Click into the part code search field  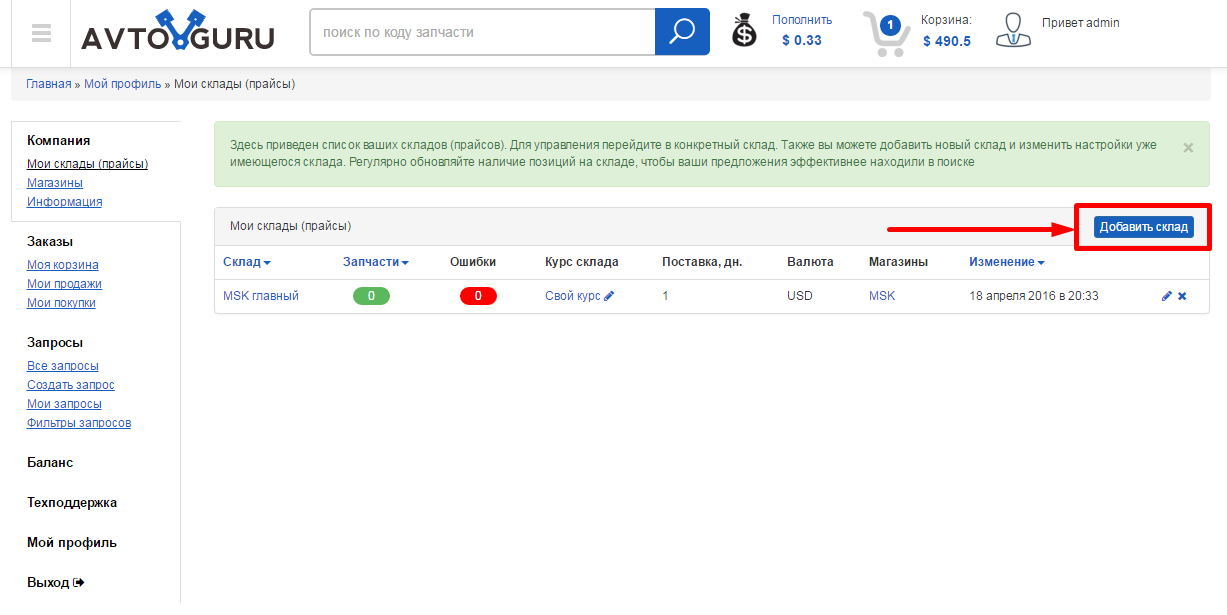point(482,32)
